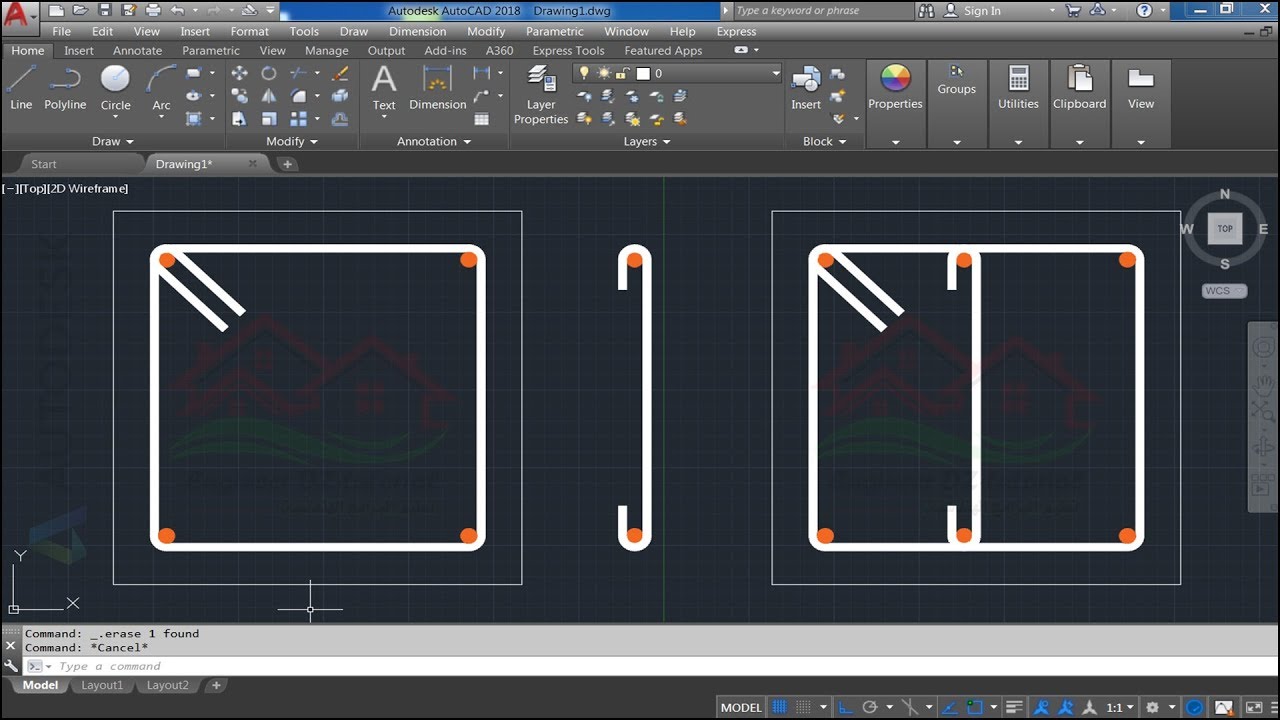
Task: Toggle layer 0 lightbulb on/off
Action: point(585,73)
